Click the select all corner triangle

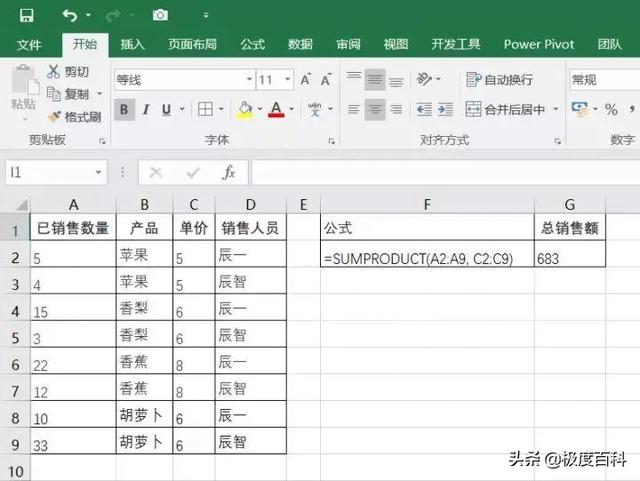[22, 205]
